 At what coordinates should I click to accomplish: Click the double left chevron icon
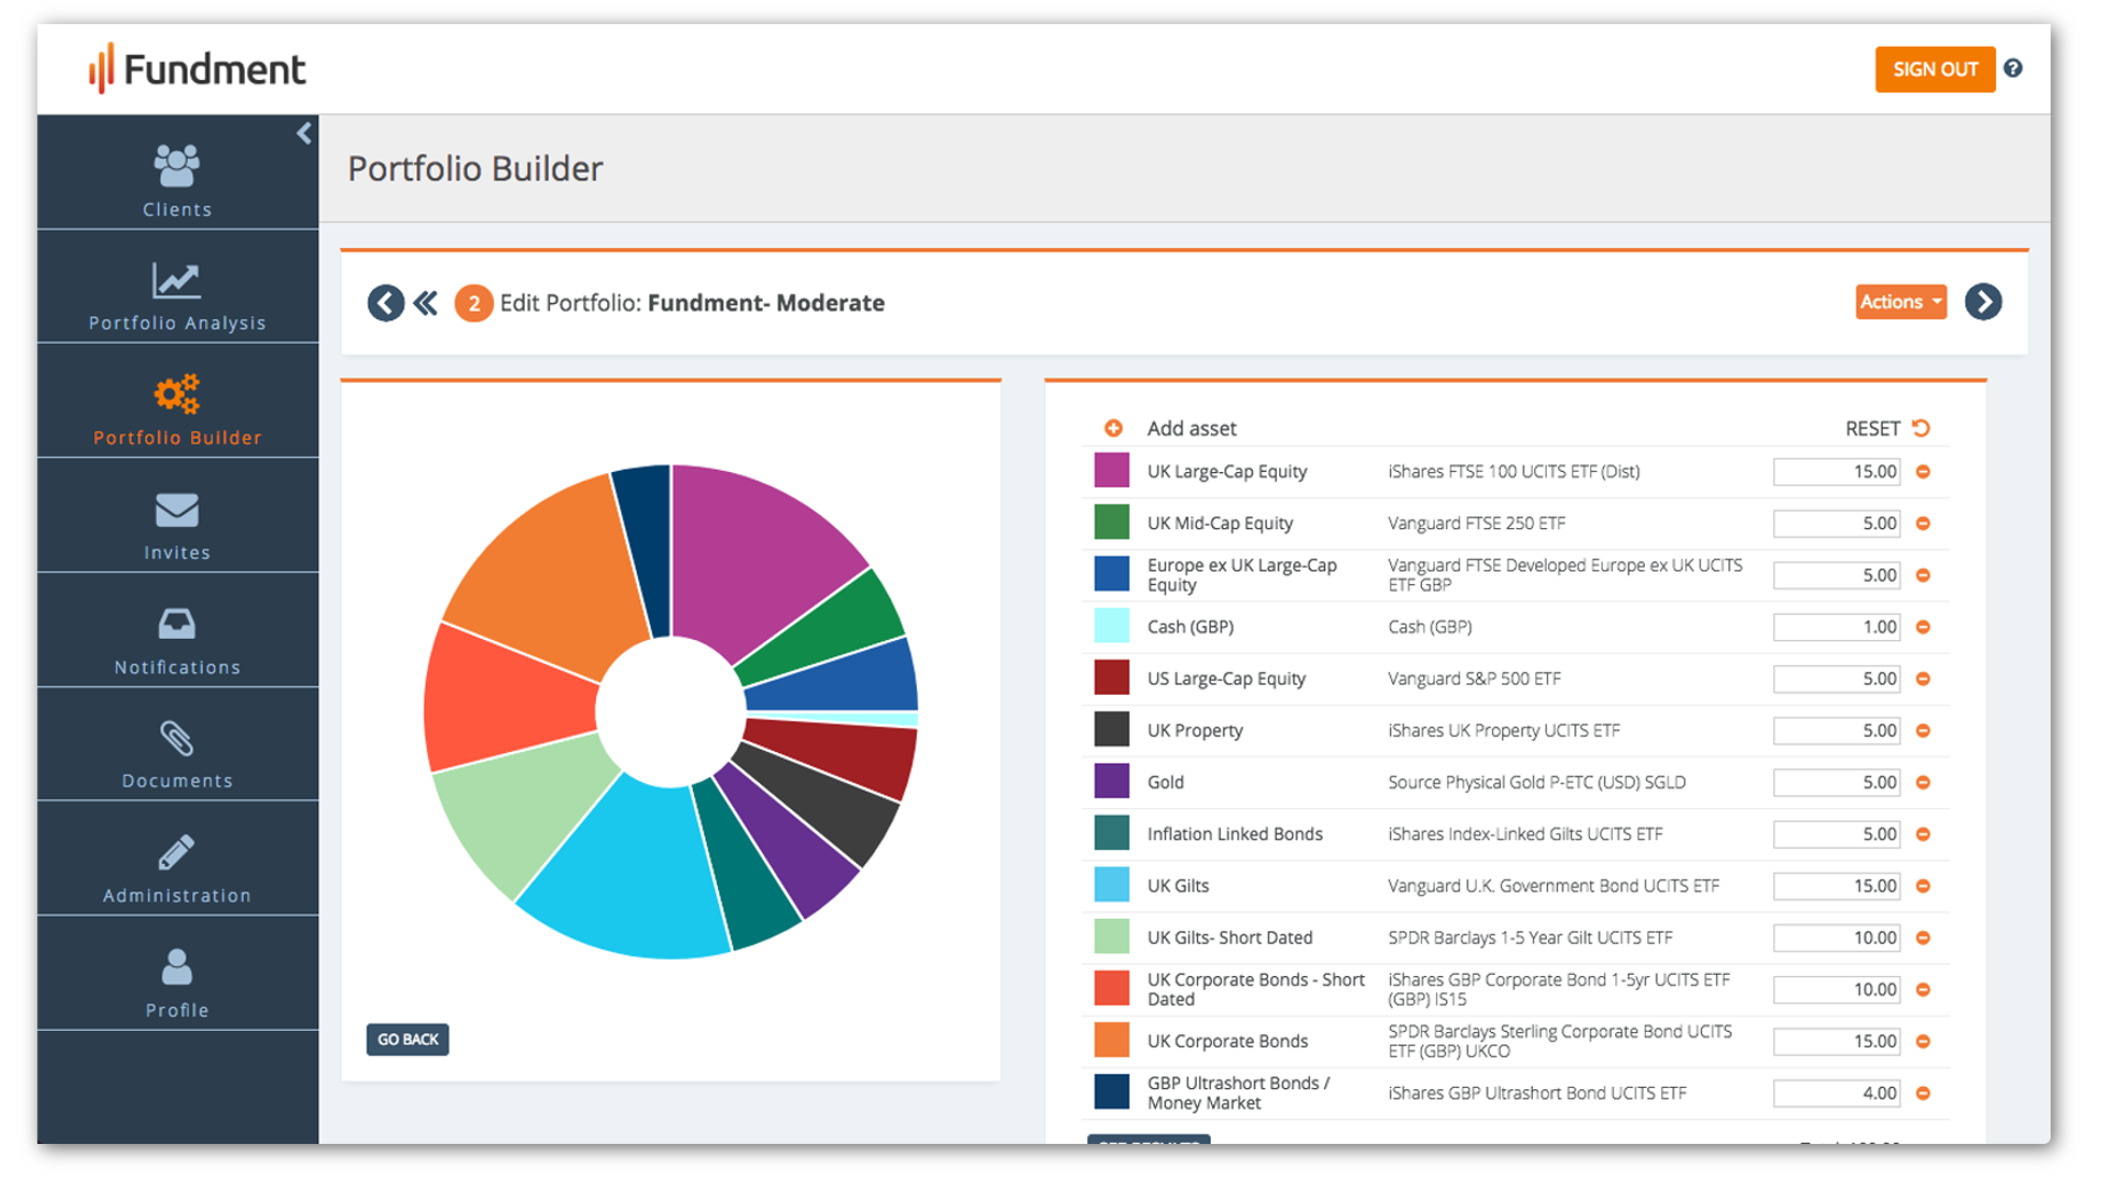[x=426, y=302]
